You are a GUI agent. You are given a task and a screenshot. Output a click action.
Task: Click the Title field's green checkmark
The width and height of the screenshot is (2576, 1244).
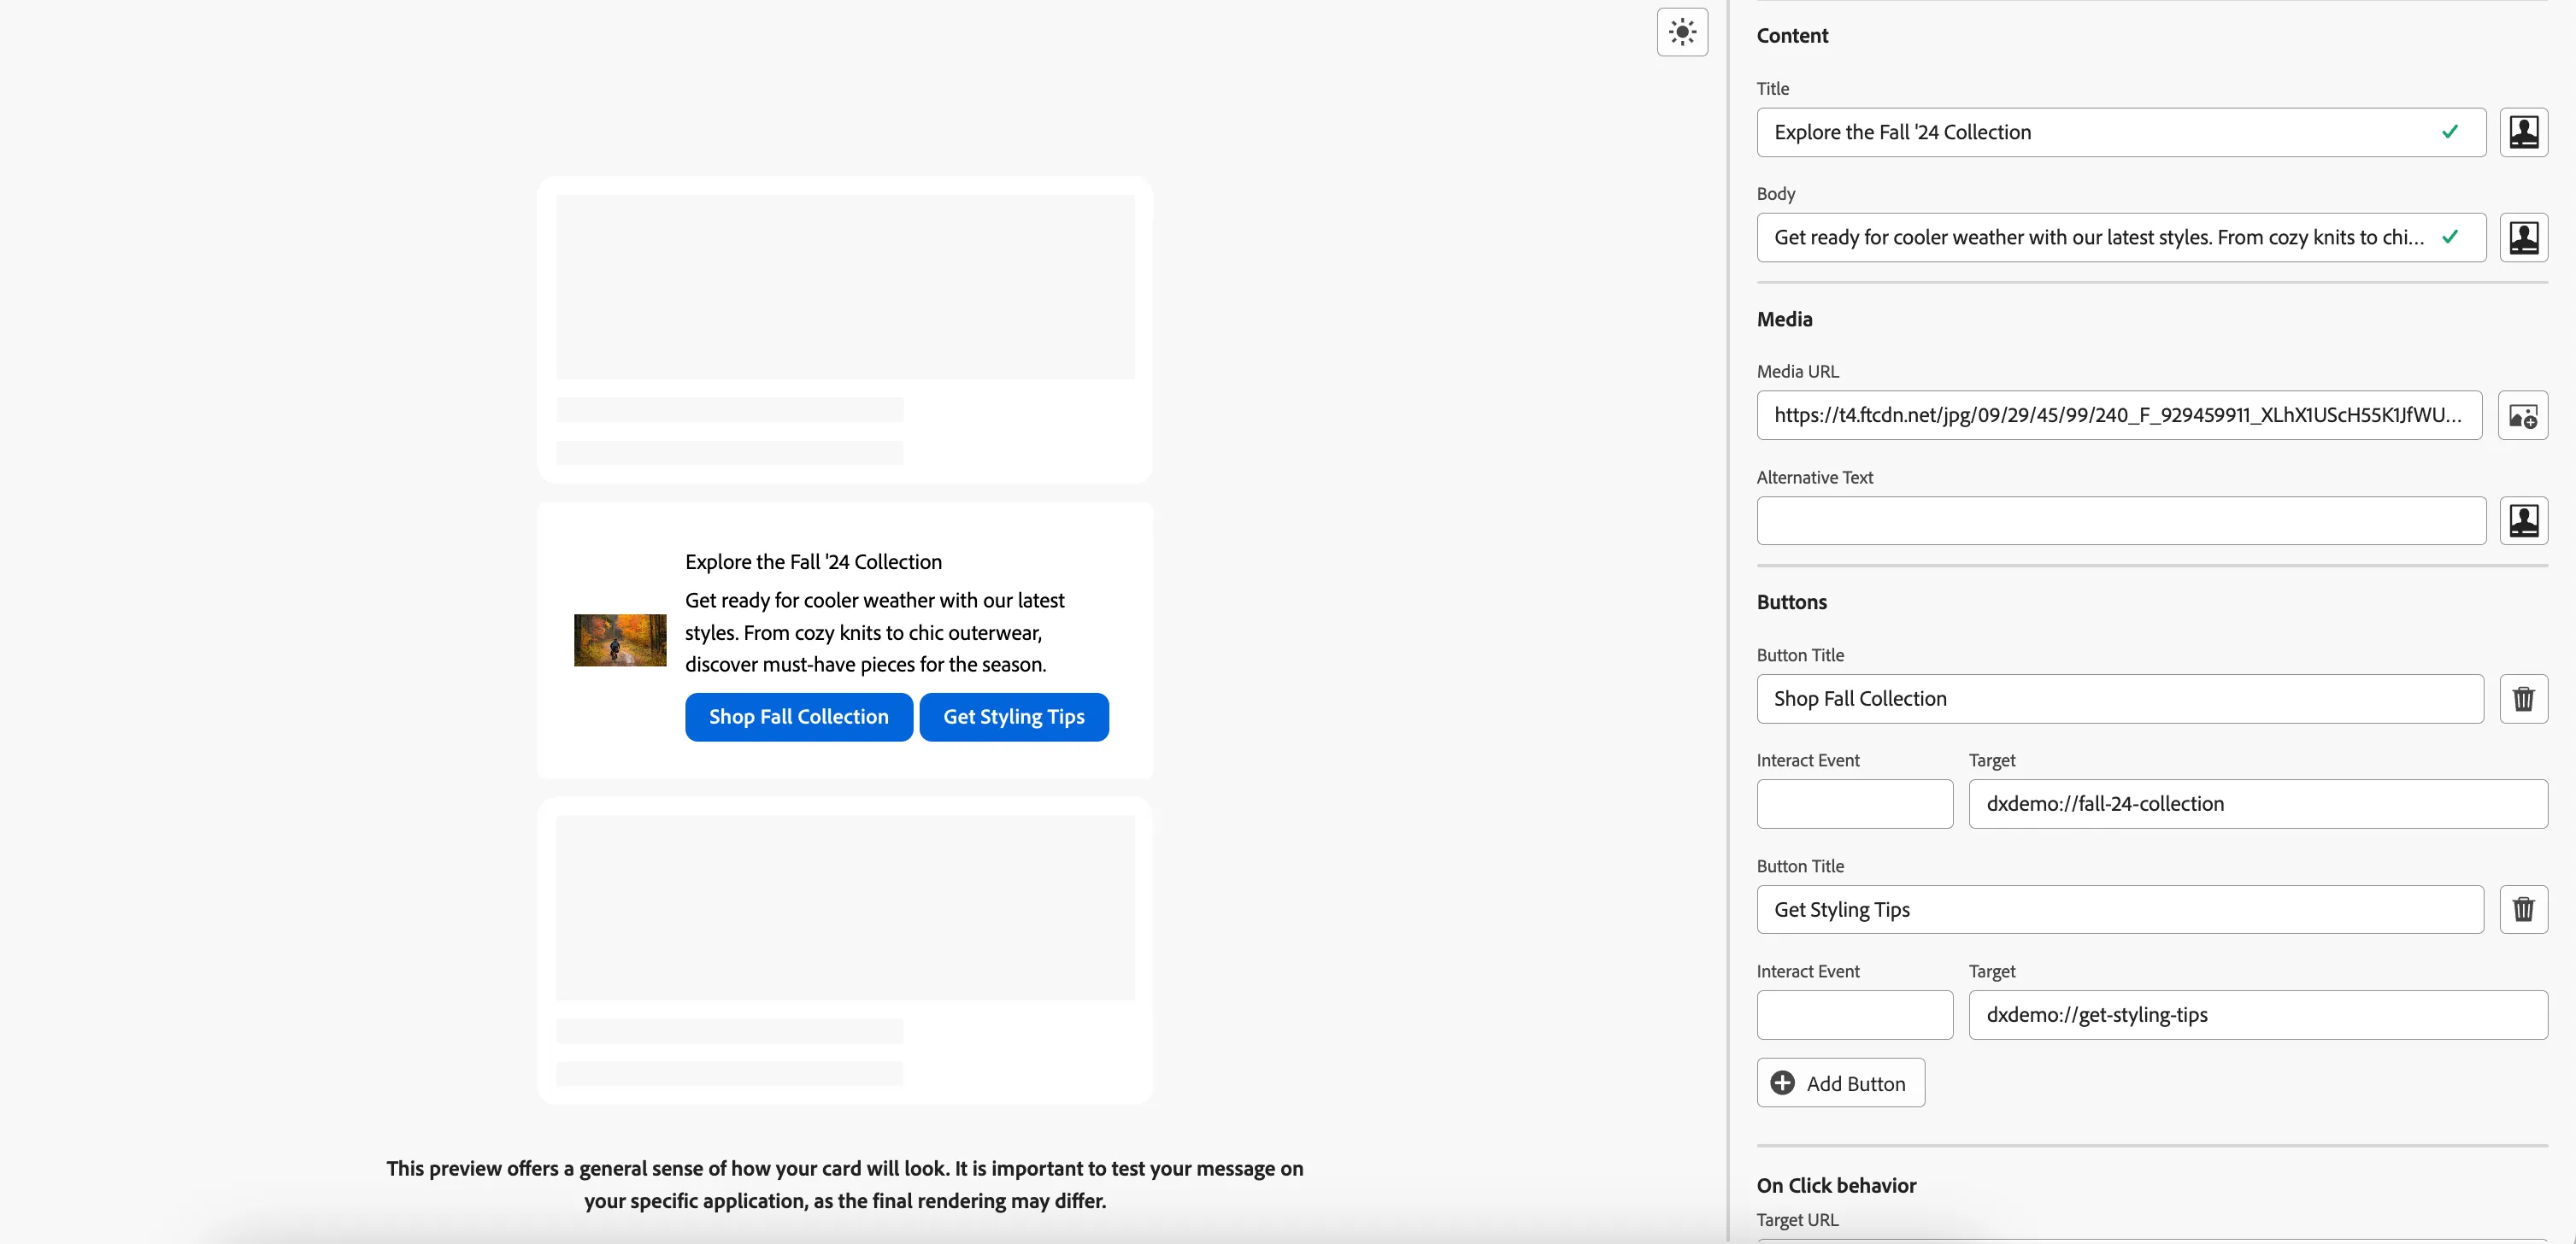(2449, 132)
